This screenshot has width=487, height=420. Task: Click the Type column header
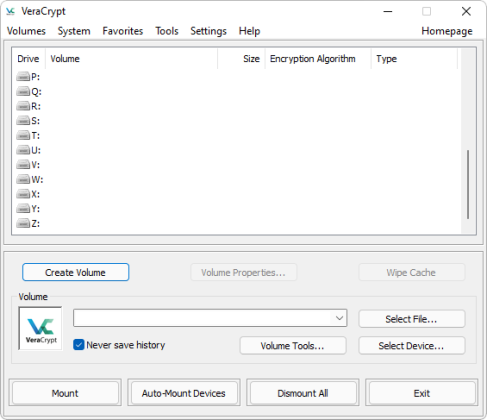click(x=414, y=59)
